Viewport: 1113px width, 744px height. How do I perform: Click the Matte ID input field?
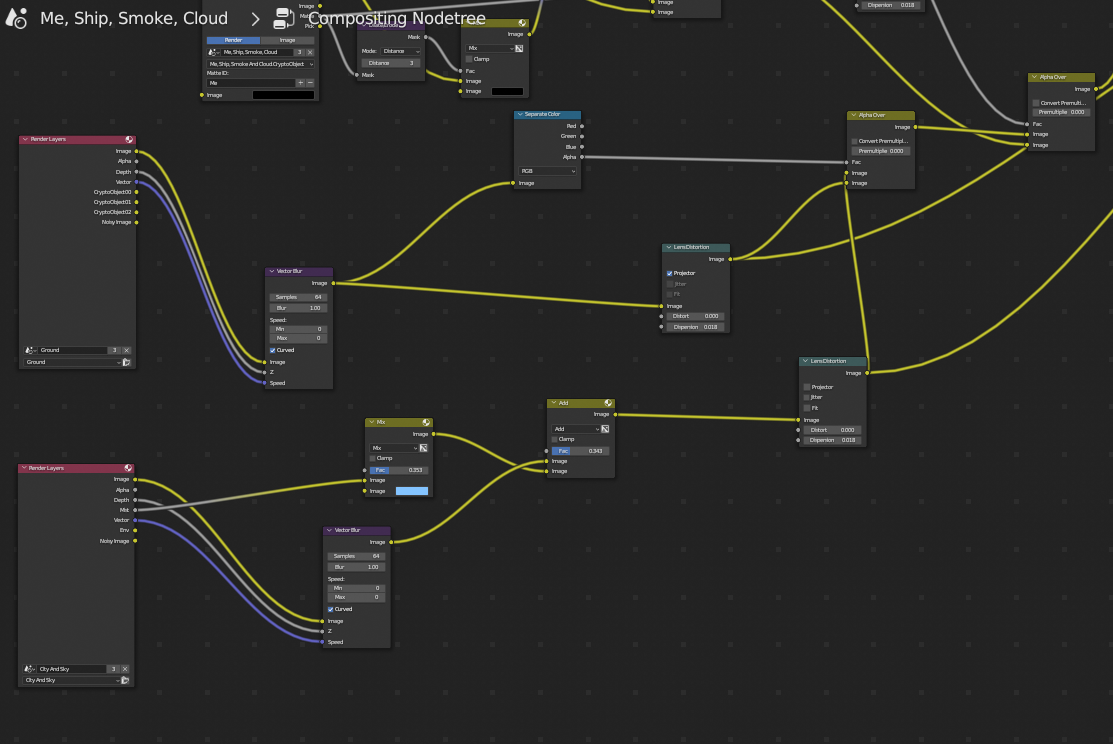click(x=251, y=83)
